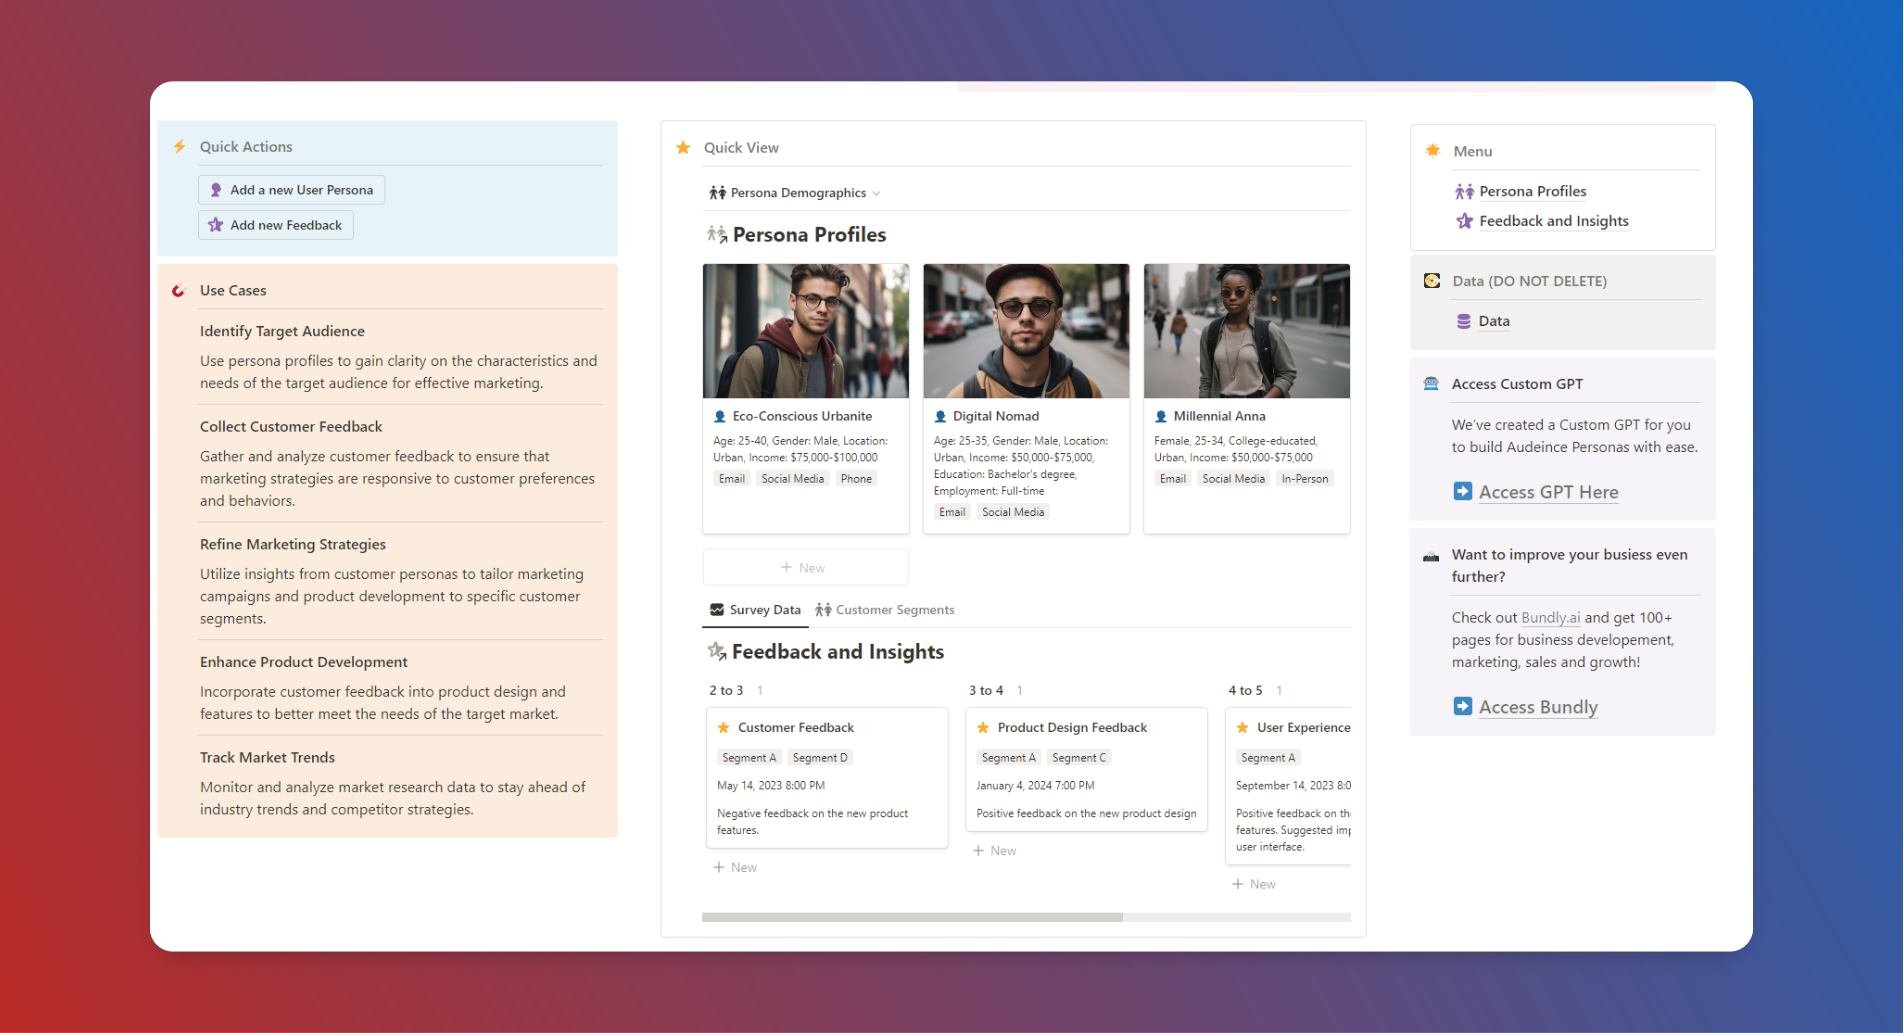Click the orange star beside Quick View
This screenshot has width=1904, height=1033.
point(683,148)
